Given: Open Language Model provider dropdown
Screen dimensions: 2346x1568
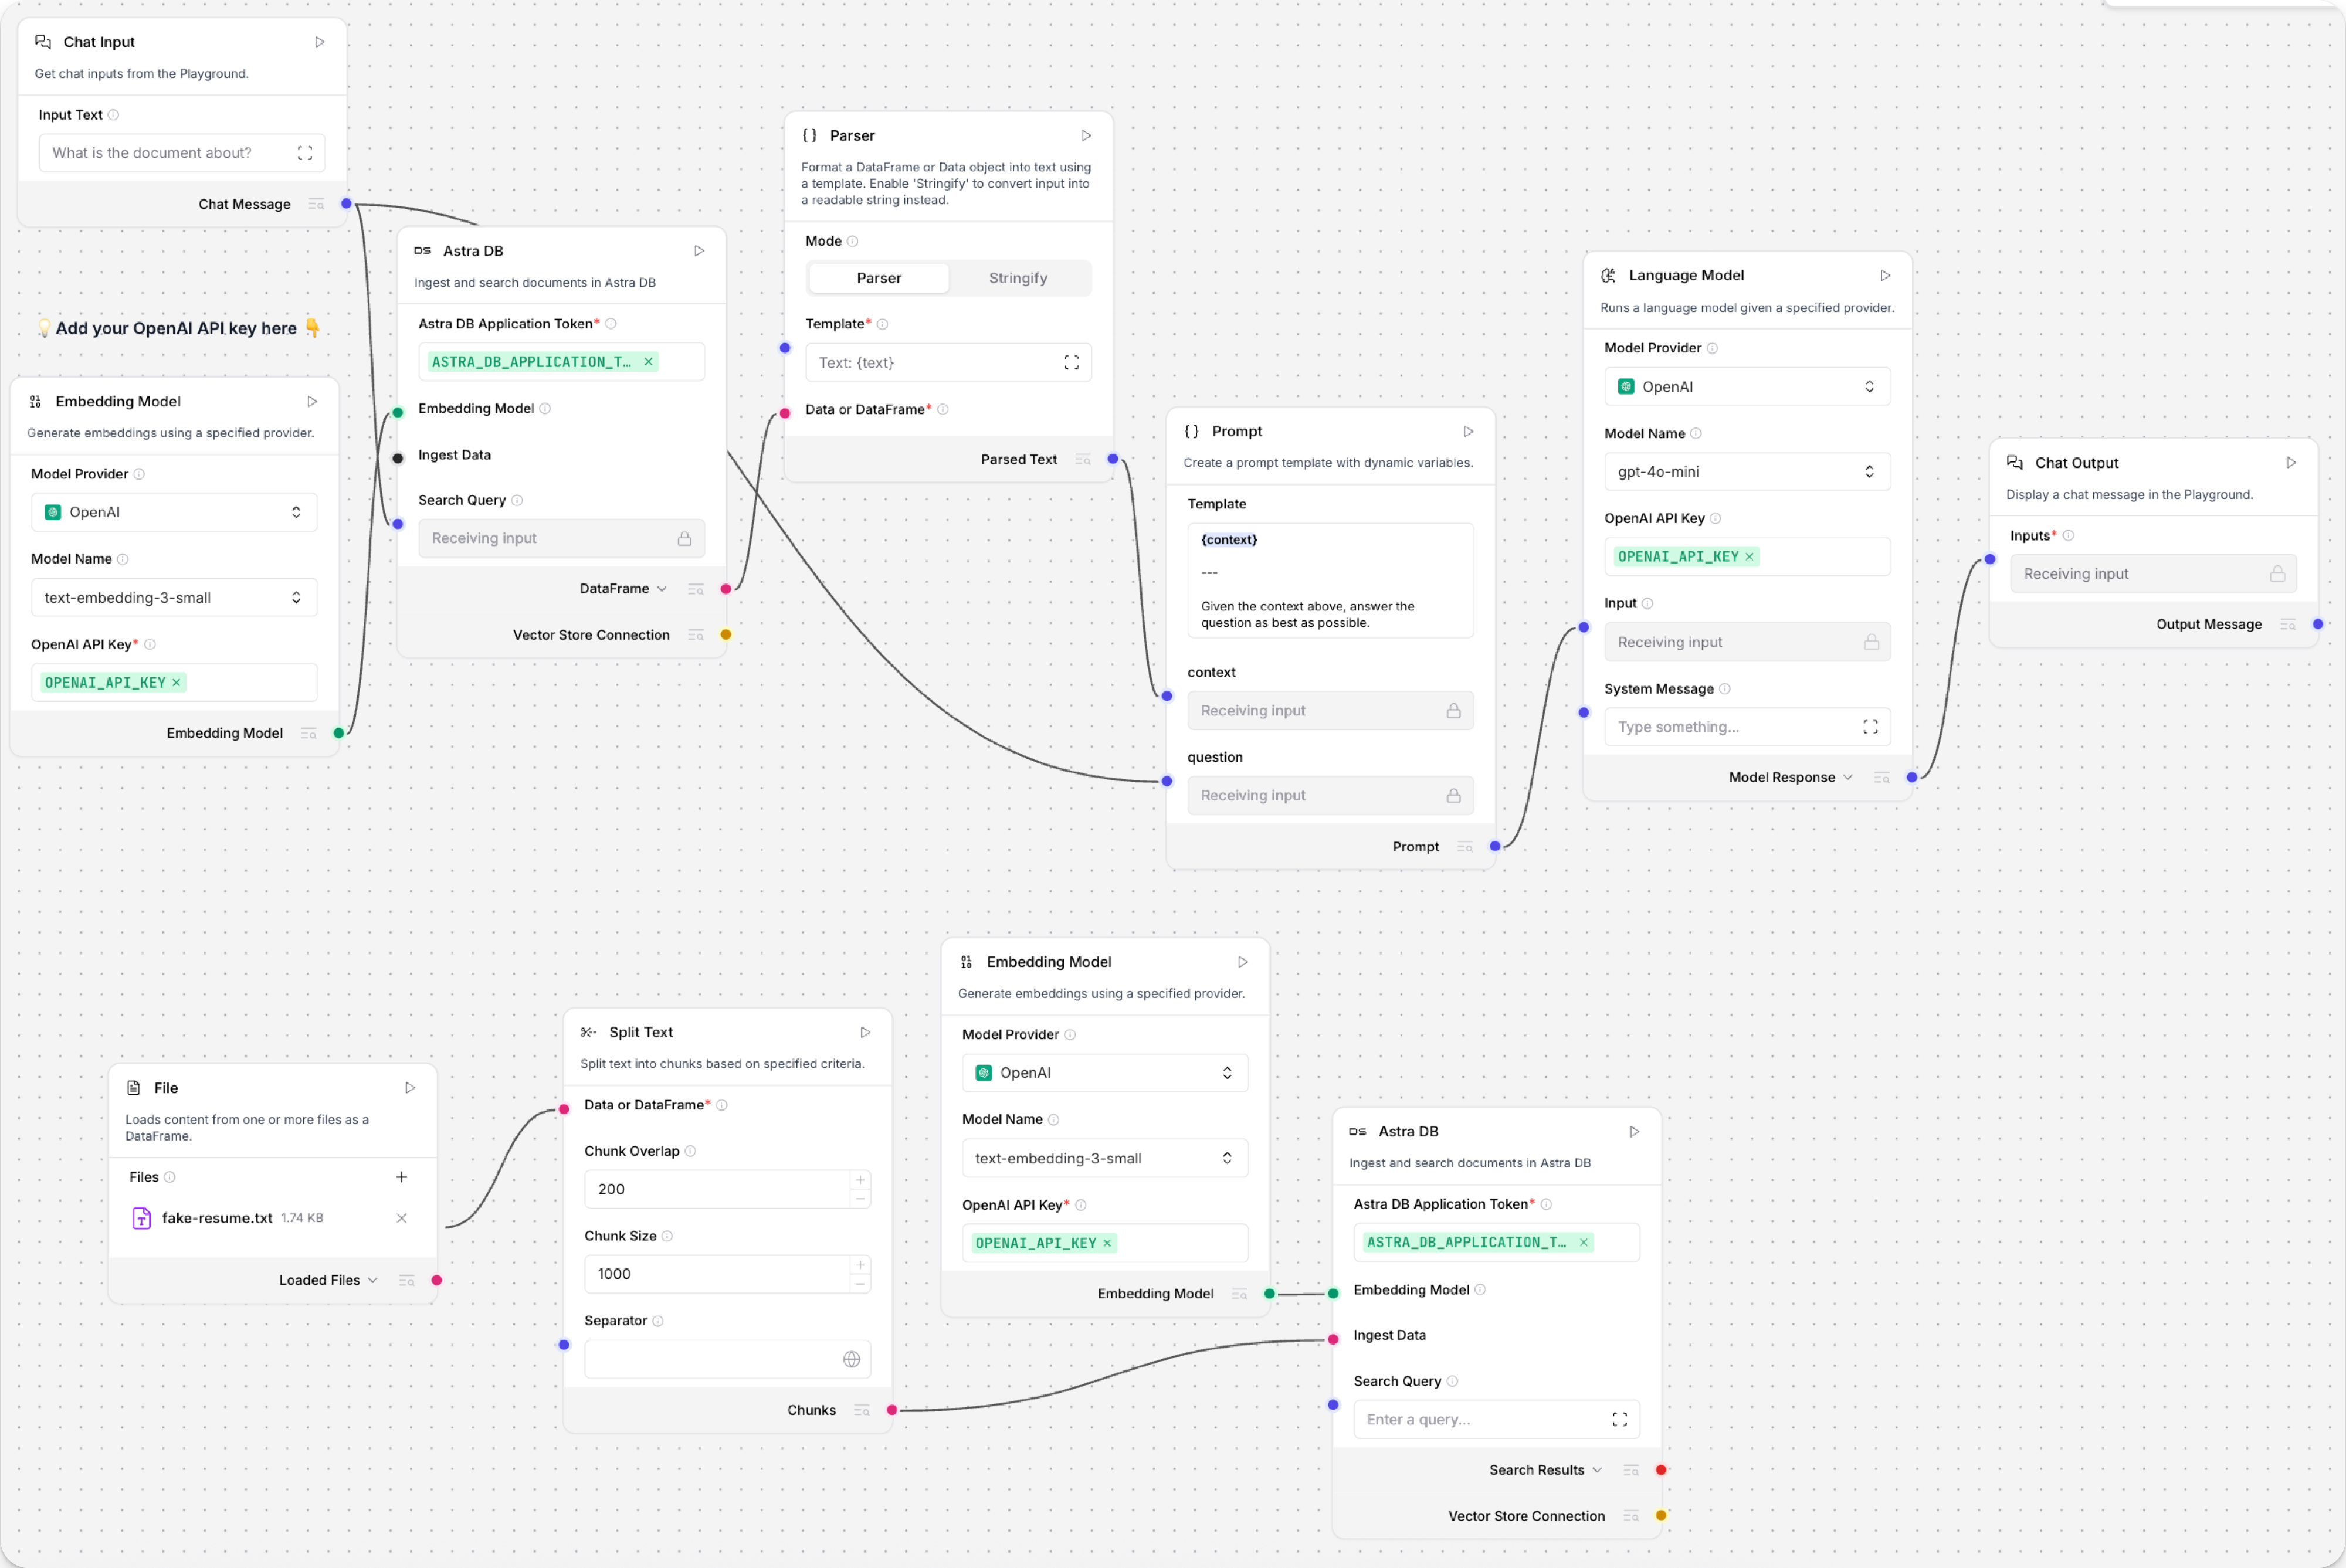Looking at the screenshot, I should (1747, 387).
